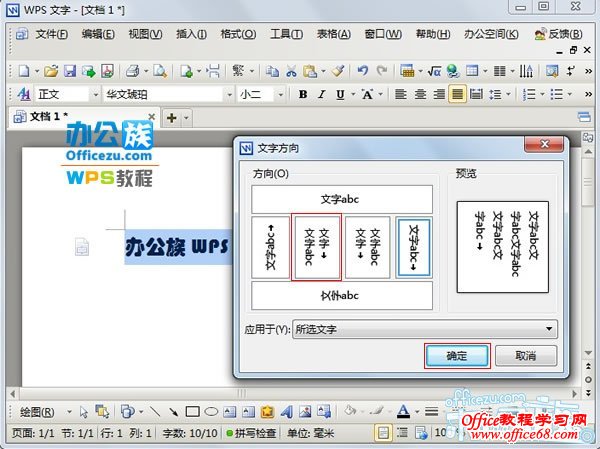Viewport: 600px width, 449px height.
Task: Open the 华文琥珀 font name dropdown
Action: tap(229, 94)
